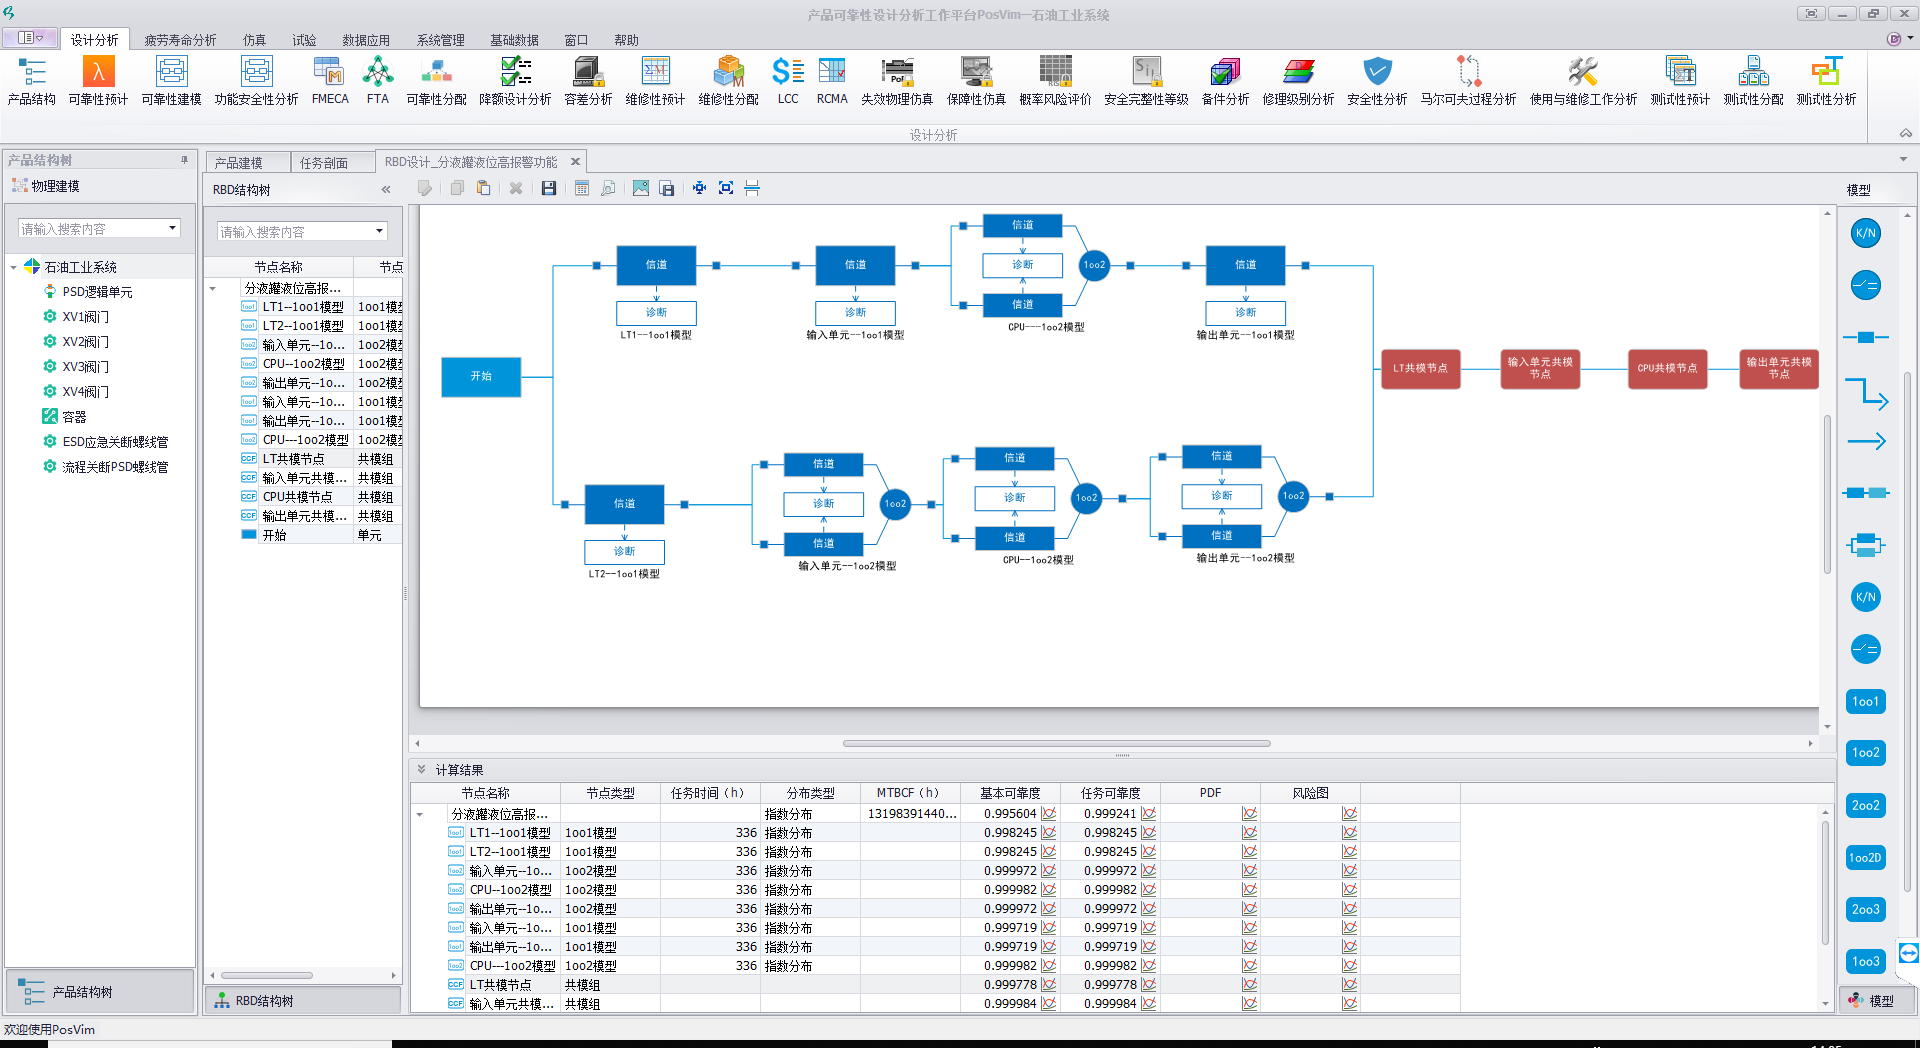Open the LCC cost tool
Screen dimensions: 1920x1048
(x=788, y=81)
